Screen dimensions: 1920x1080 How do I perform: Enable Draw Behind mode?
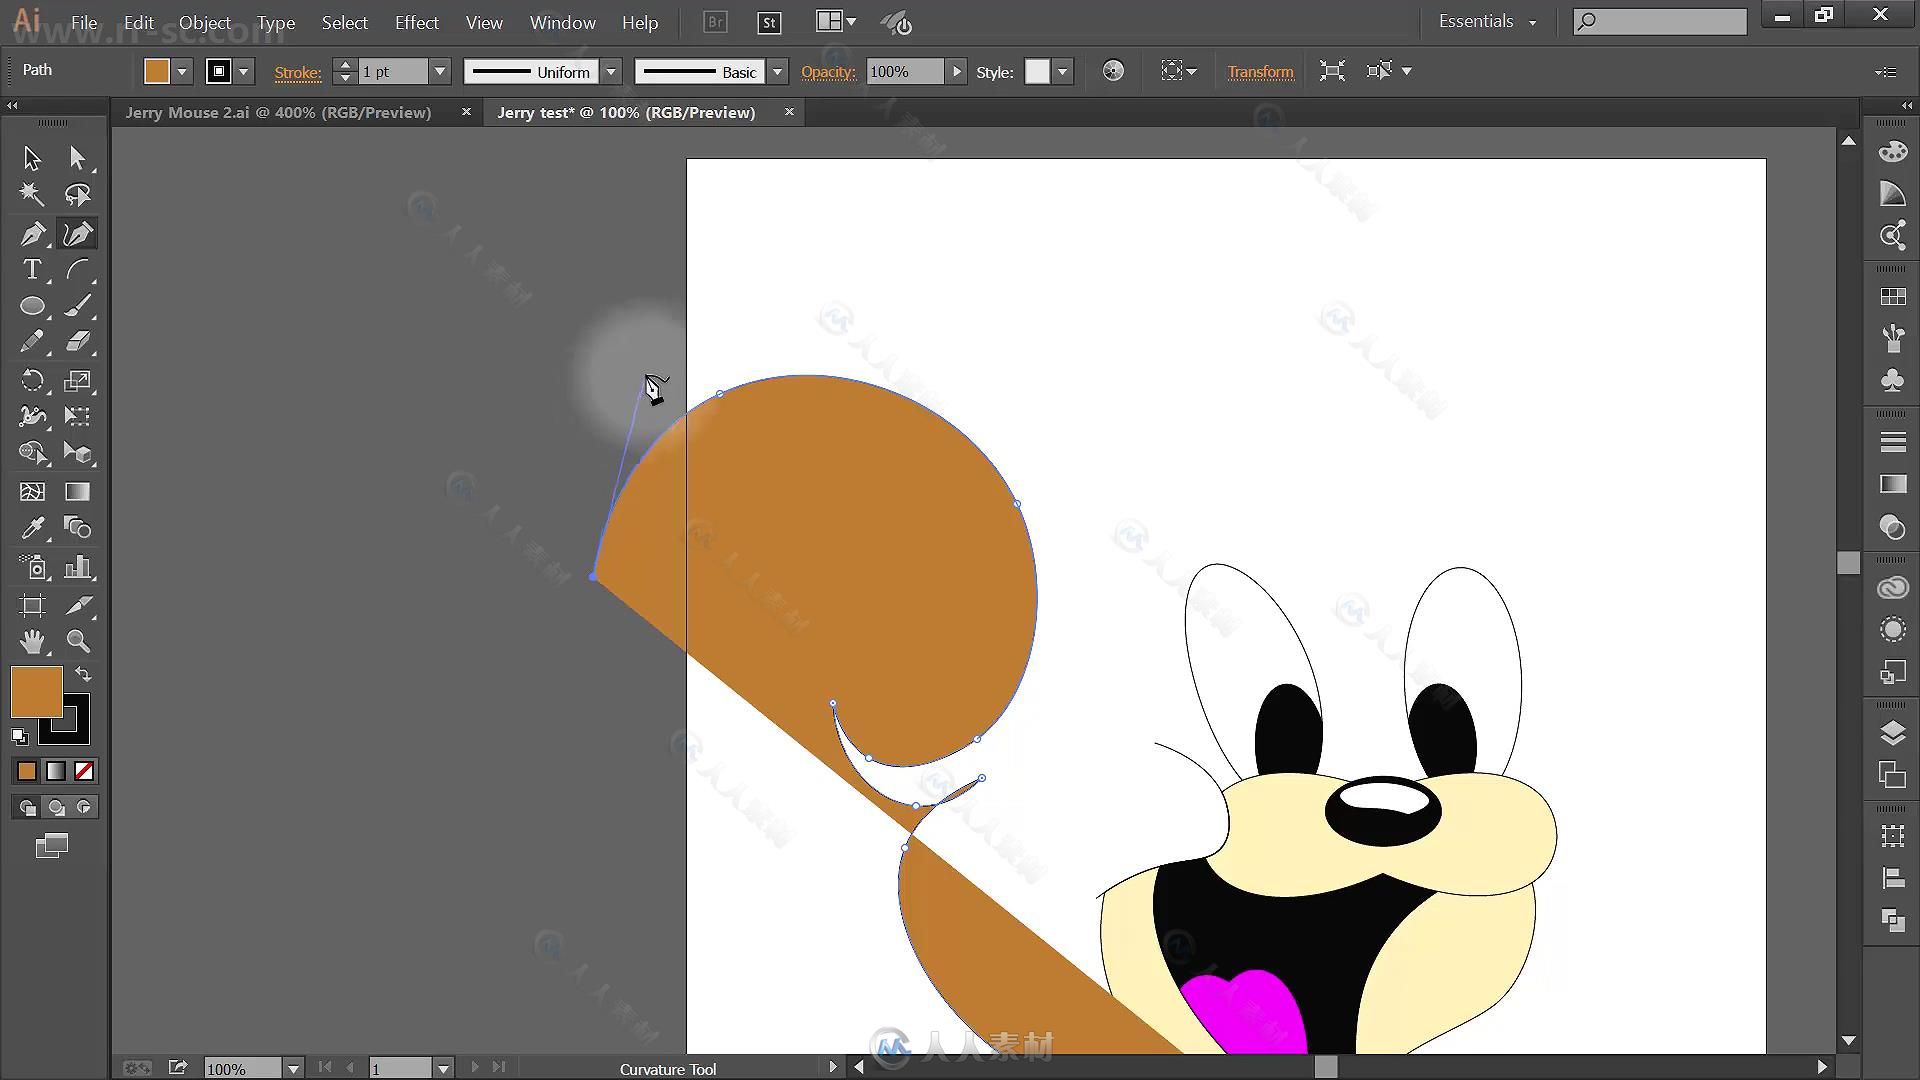pyautogui.click(x=56, y=808)
